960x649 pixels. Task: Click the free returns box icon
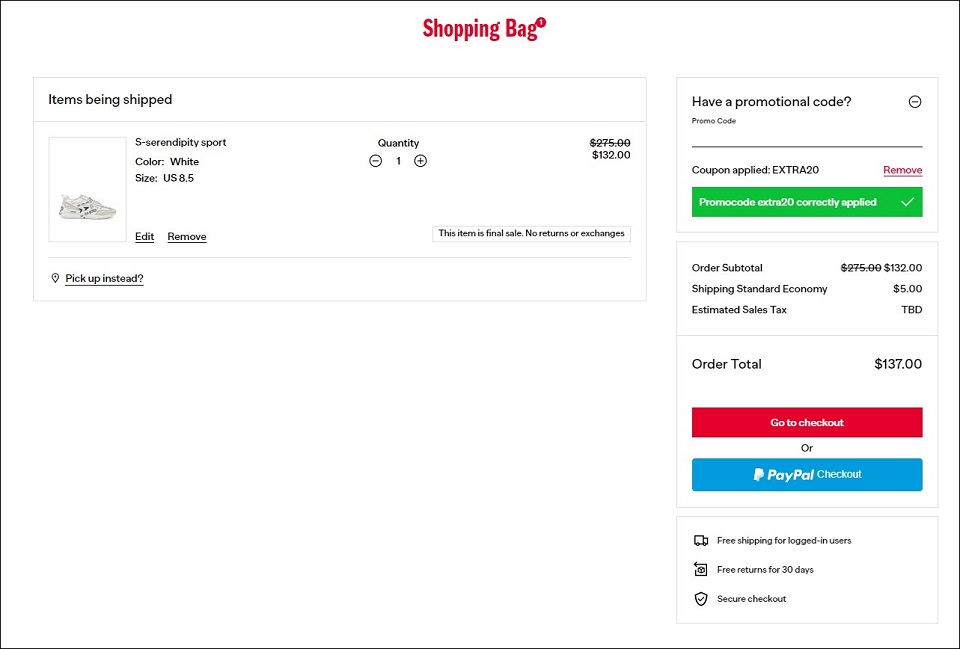[701, 569]
